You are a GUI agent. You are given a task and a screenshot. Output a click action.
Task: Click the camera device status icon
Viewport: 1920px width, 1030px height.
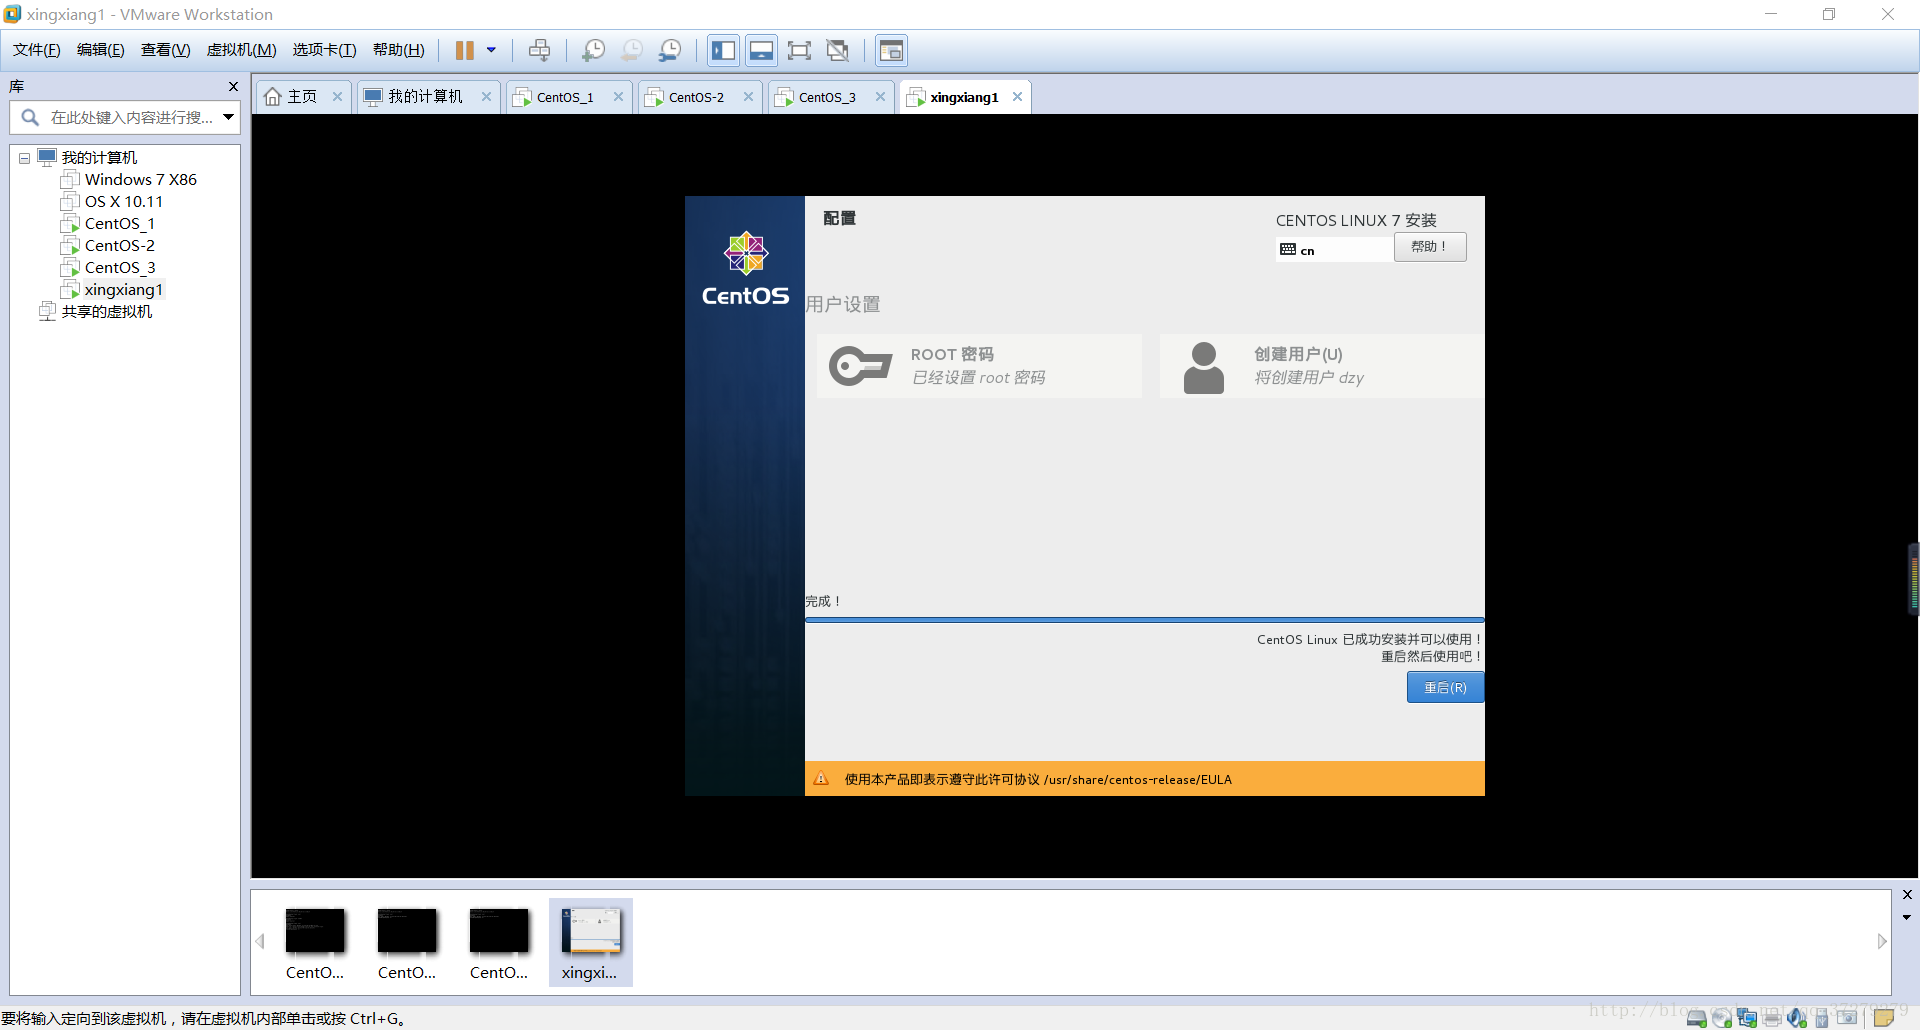coord(1847,1018)
